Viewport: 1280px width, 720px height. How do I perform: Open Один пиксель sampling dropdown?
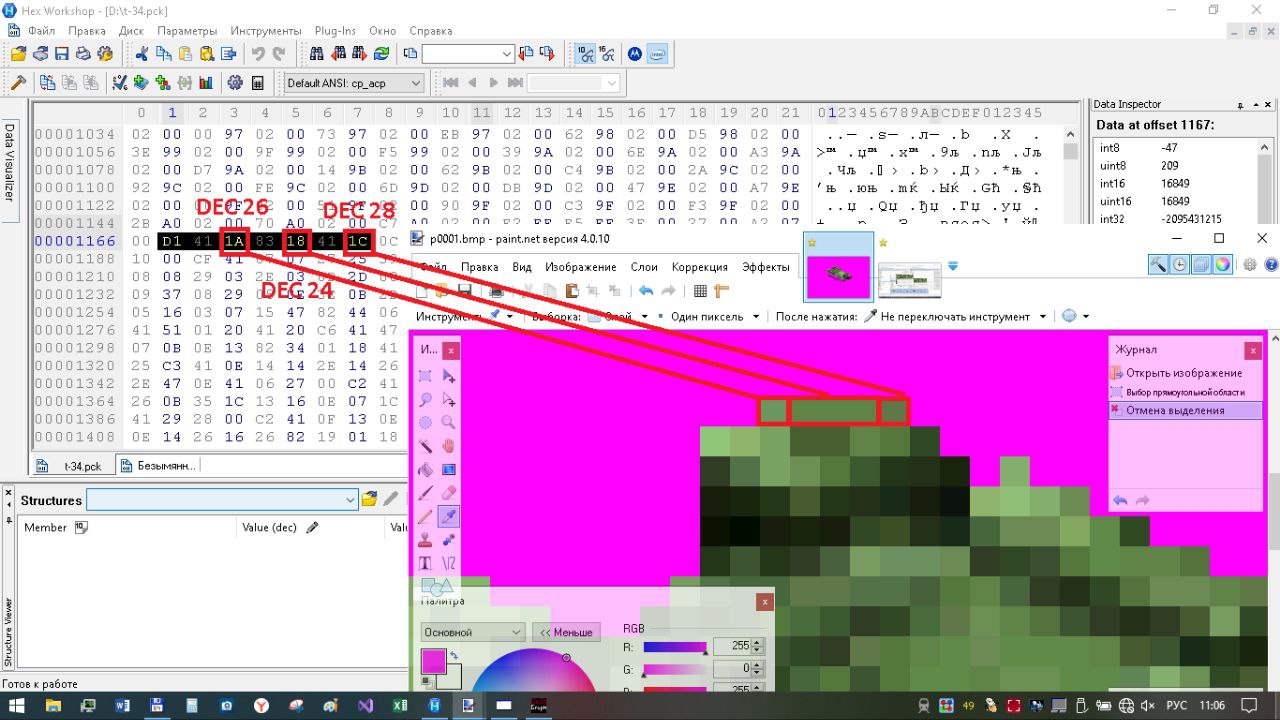coord(715,317)
